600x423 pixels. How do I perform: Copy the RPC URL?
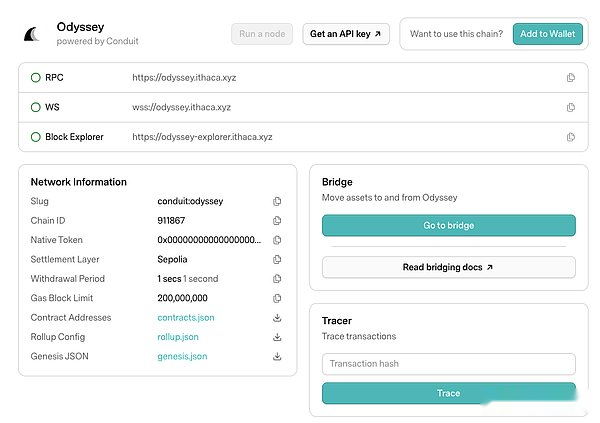(571, 77)
